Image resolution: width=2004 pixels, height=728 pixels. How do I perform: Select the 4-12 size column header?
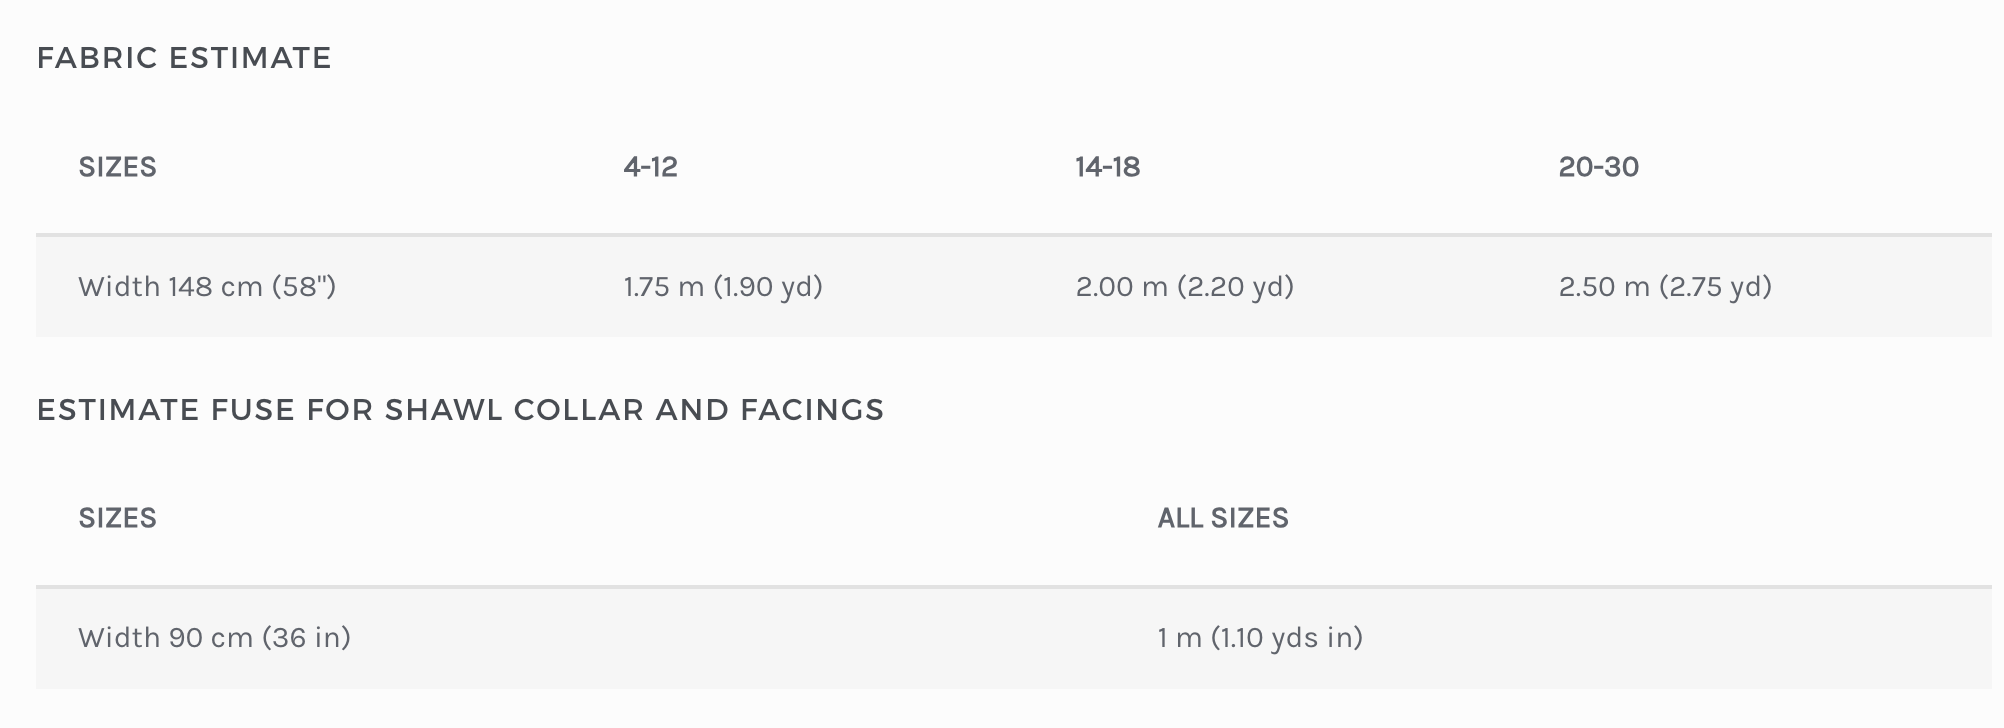coord(650,167)
